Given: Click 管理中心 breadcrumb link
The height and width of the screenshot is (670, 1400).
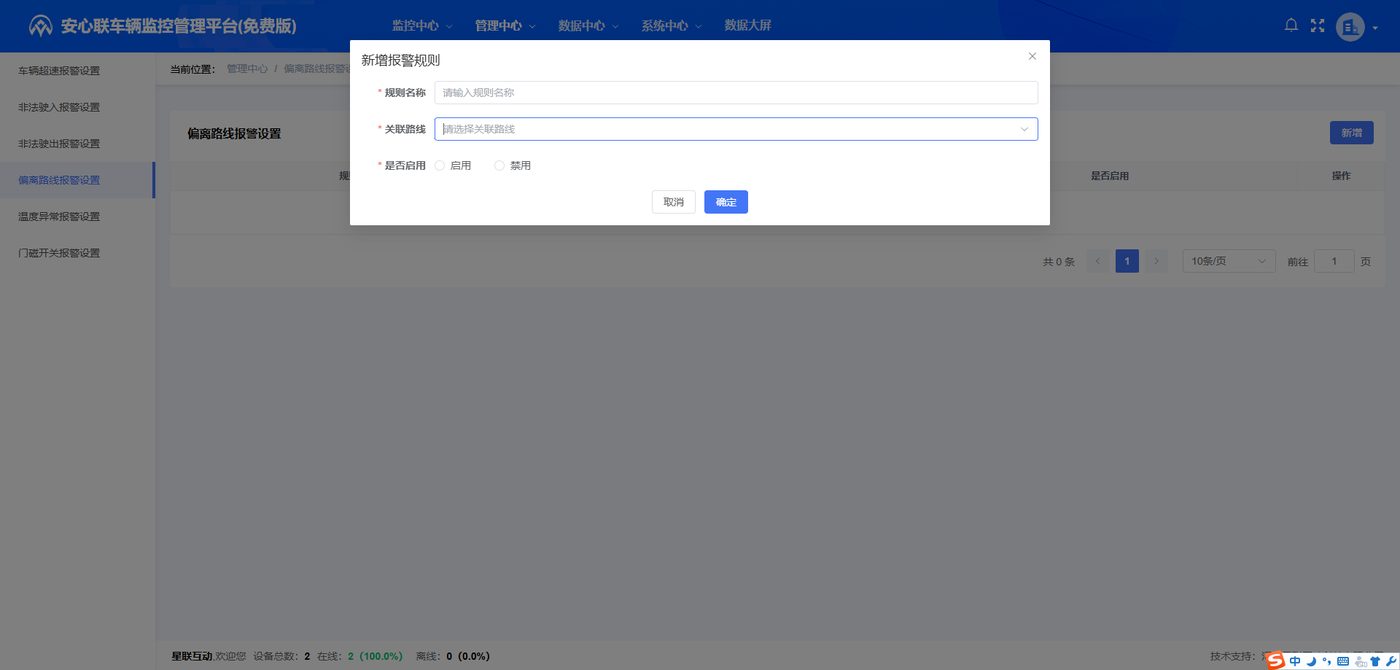Looking at the screenshot, I should pyautogui.click(x=247, y=69).
